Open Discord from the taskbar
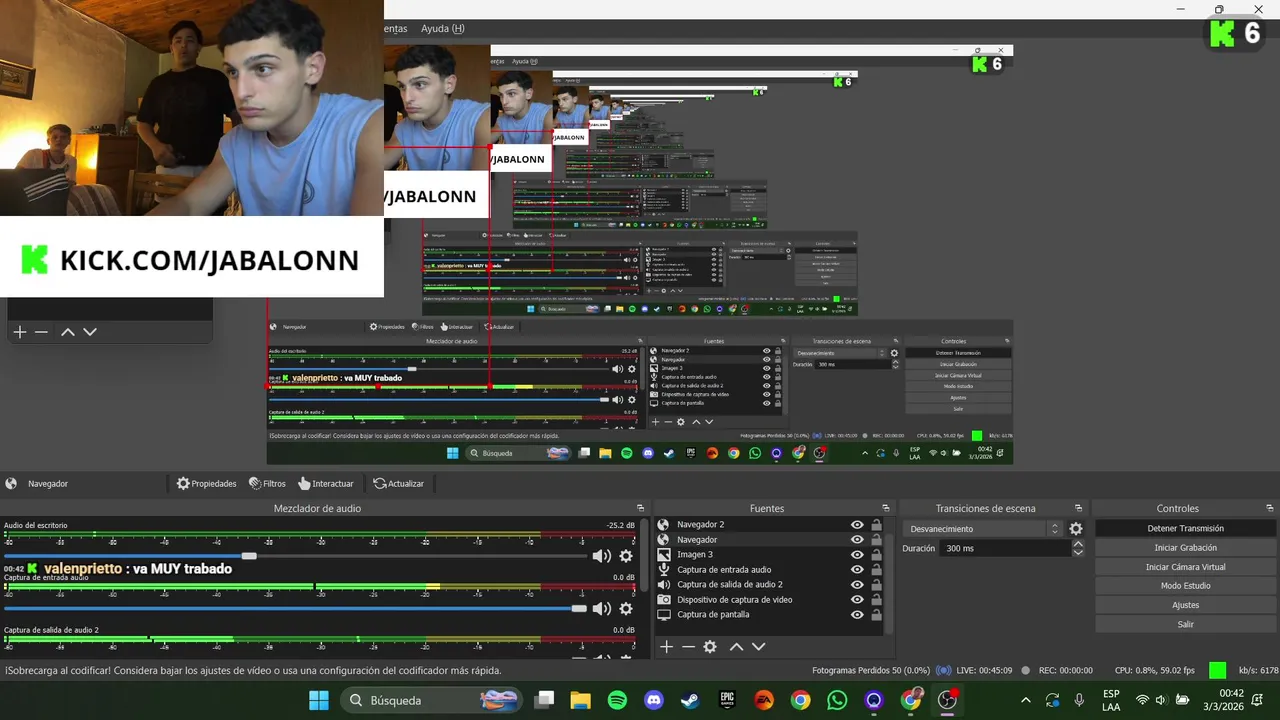The width and height of the screenshot is (1280, 720). click(x=654, y=700)
